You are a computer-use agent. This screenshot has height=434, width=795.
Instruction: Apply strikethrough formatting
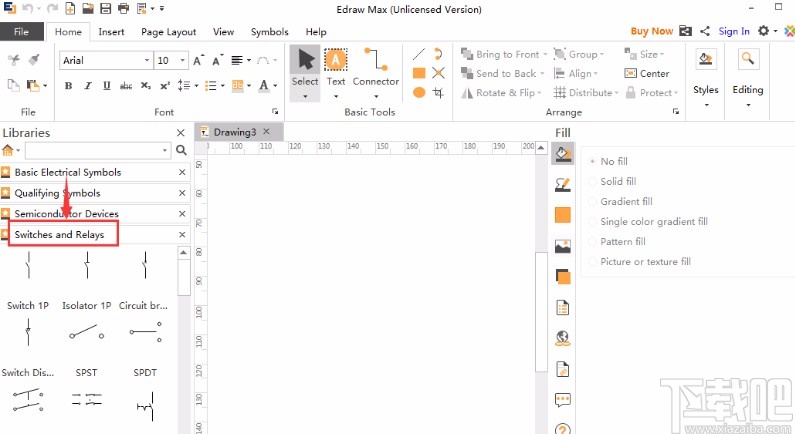coord(126,86)
